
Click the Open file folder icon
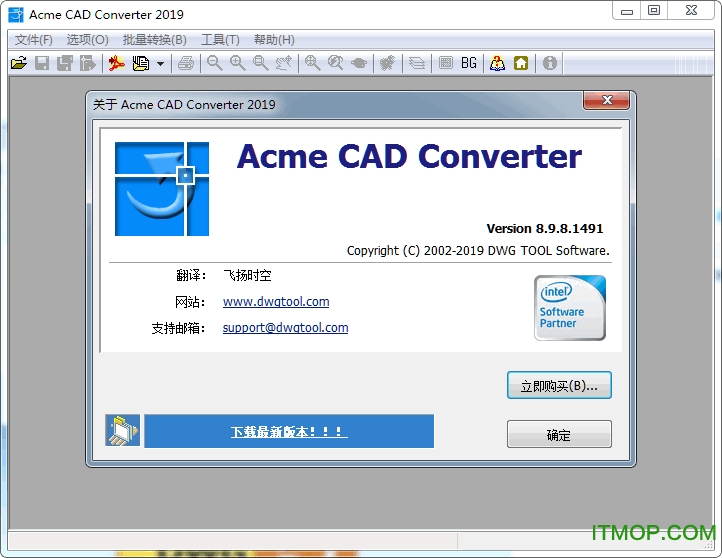click(x=19, y=63)
